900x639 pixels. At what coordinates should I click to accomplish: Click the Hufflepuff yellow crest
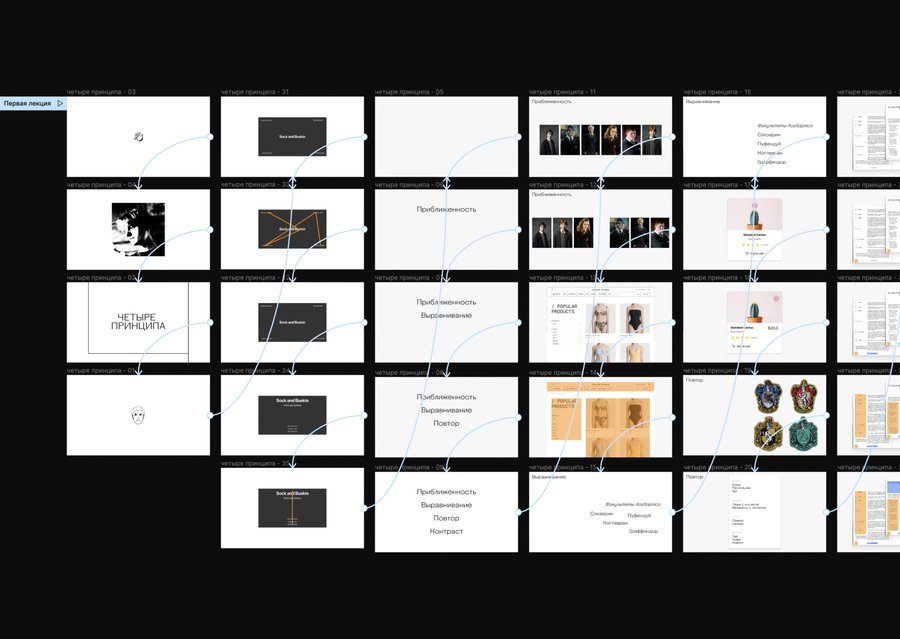[x=768, y=433]
